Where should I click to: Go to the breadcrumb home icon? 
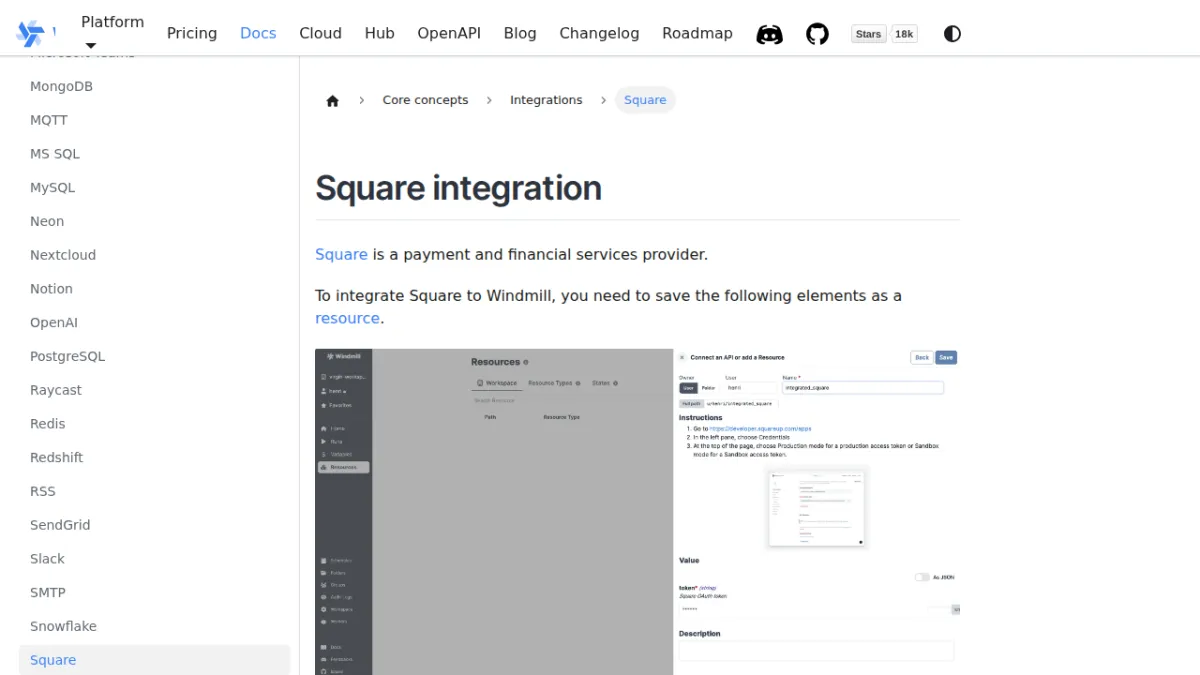[333, 100]
